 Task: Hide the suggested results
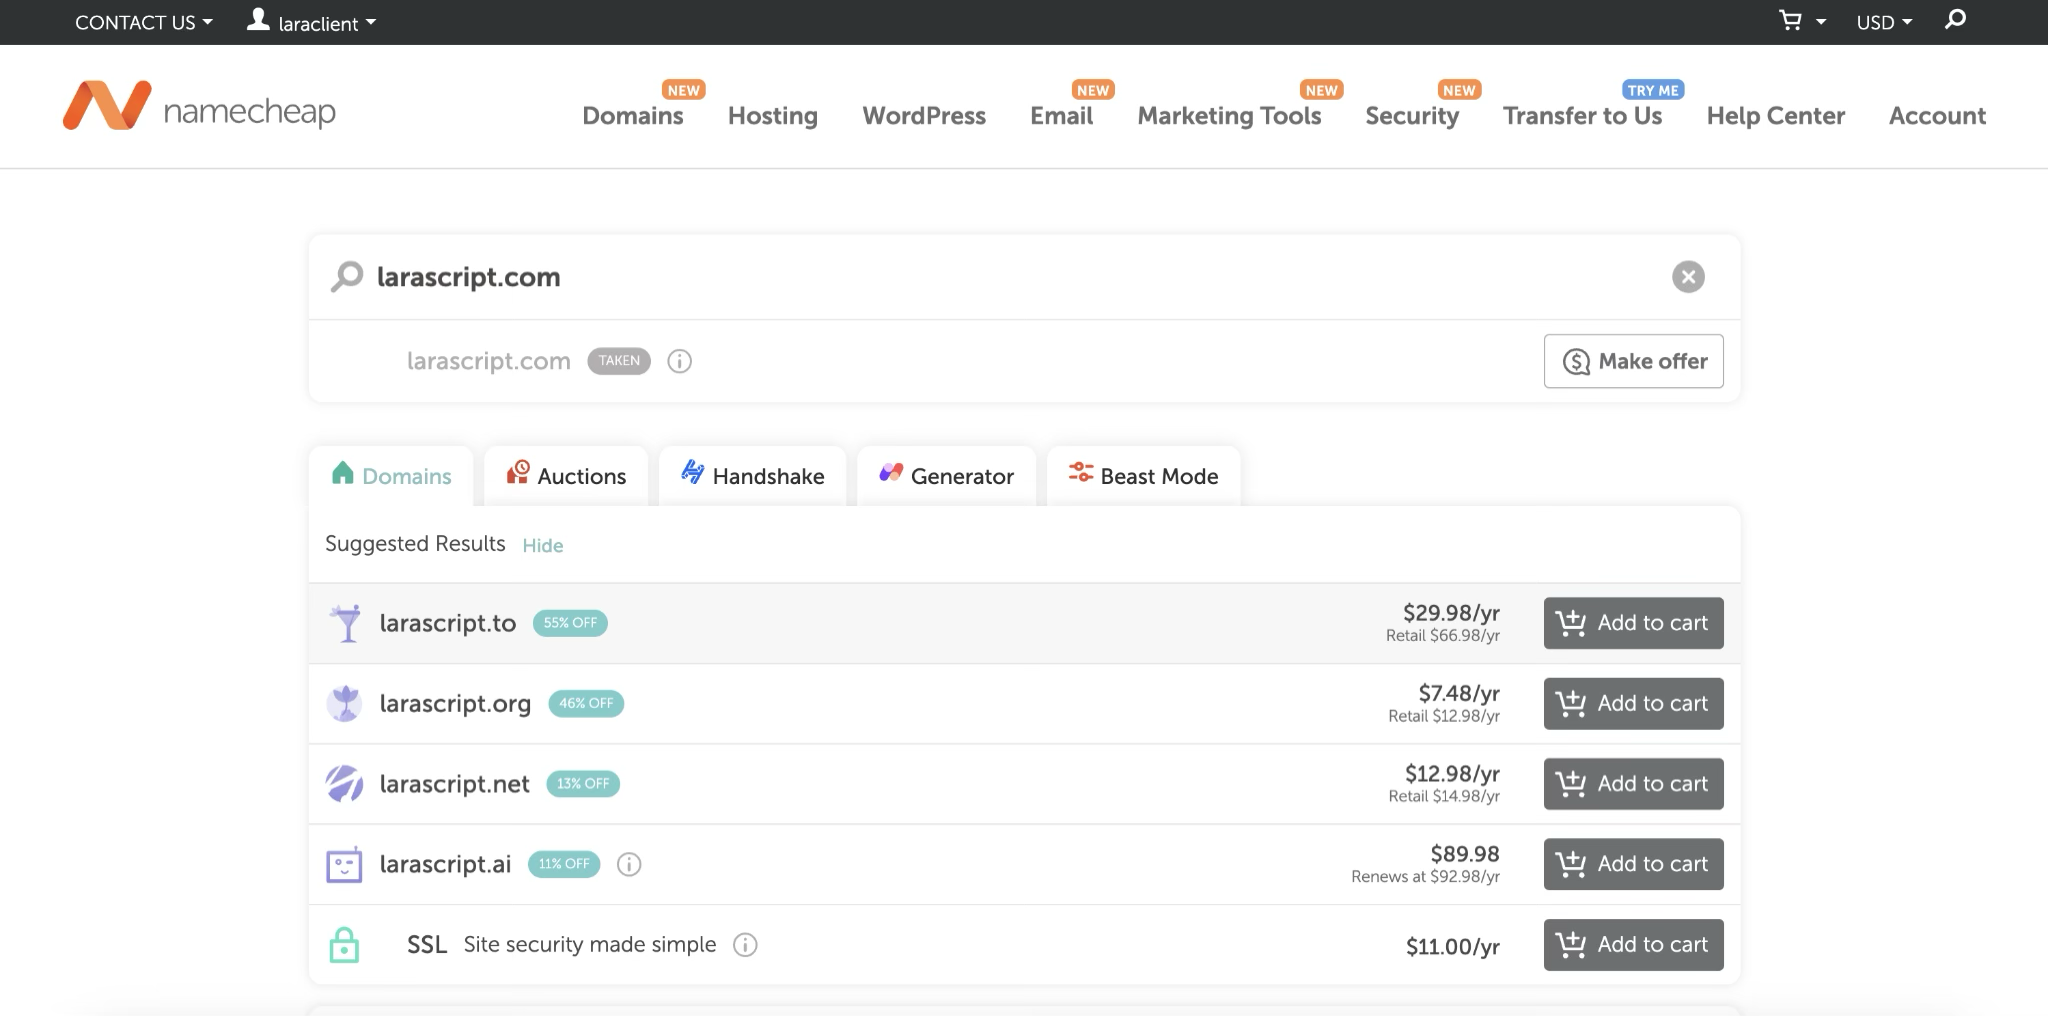[542, 546]
